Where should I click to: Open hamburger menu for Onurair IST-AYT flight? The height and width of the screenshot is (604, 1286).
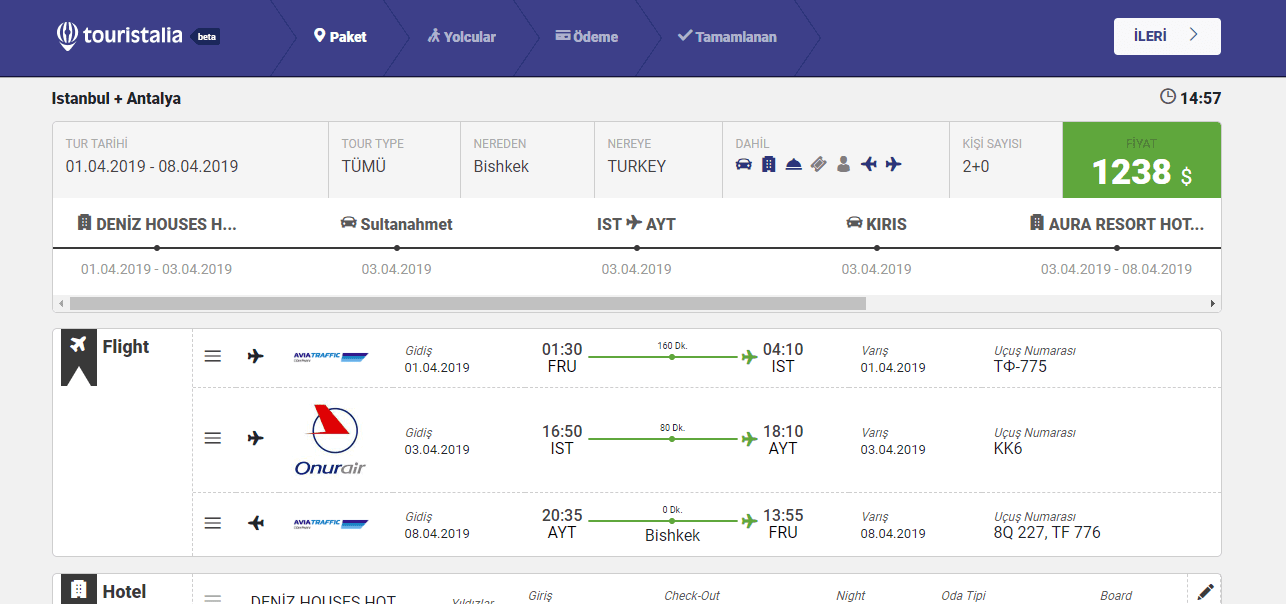tap(212, 438)
